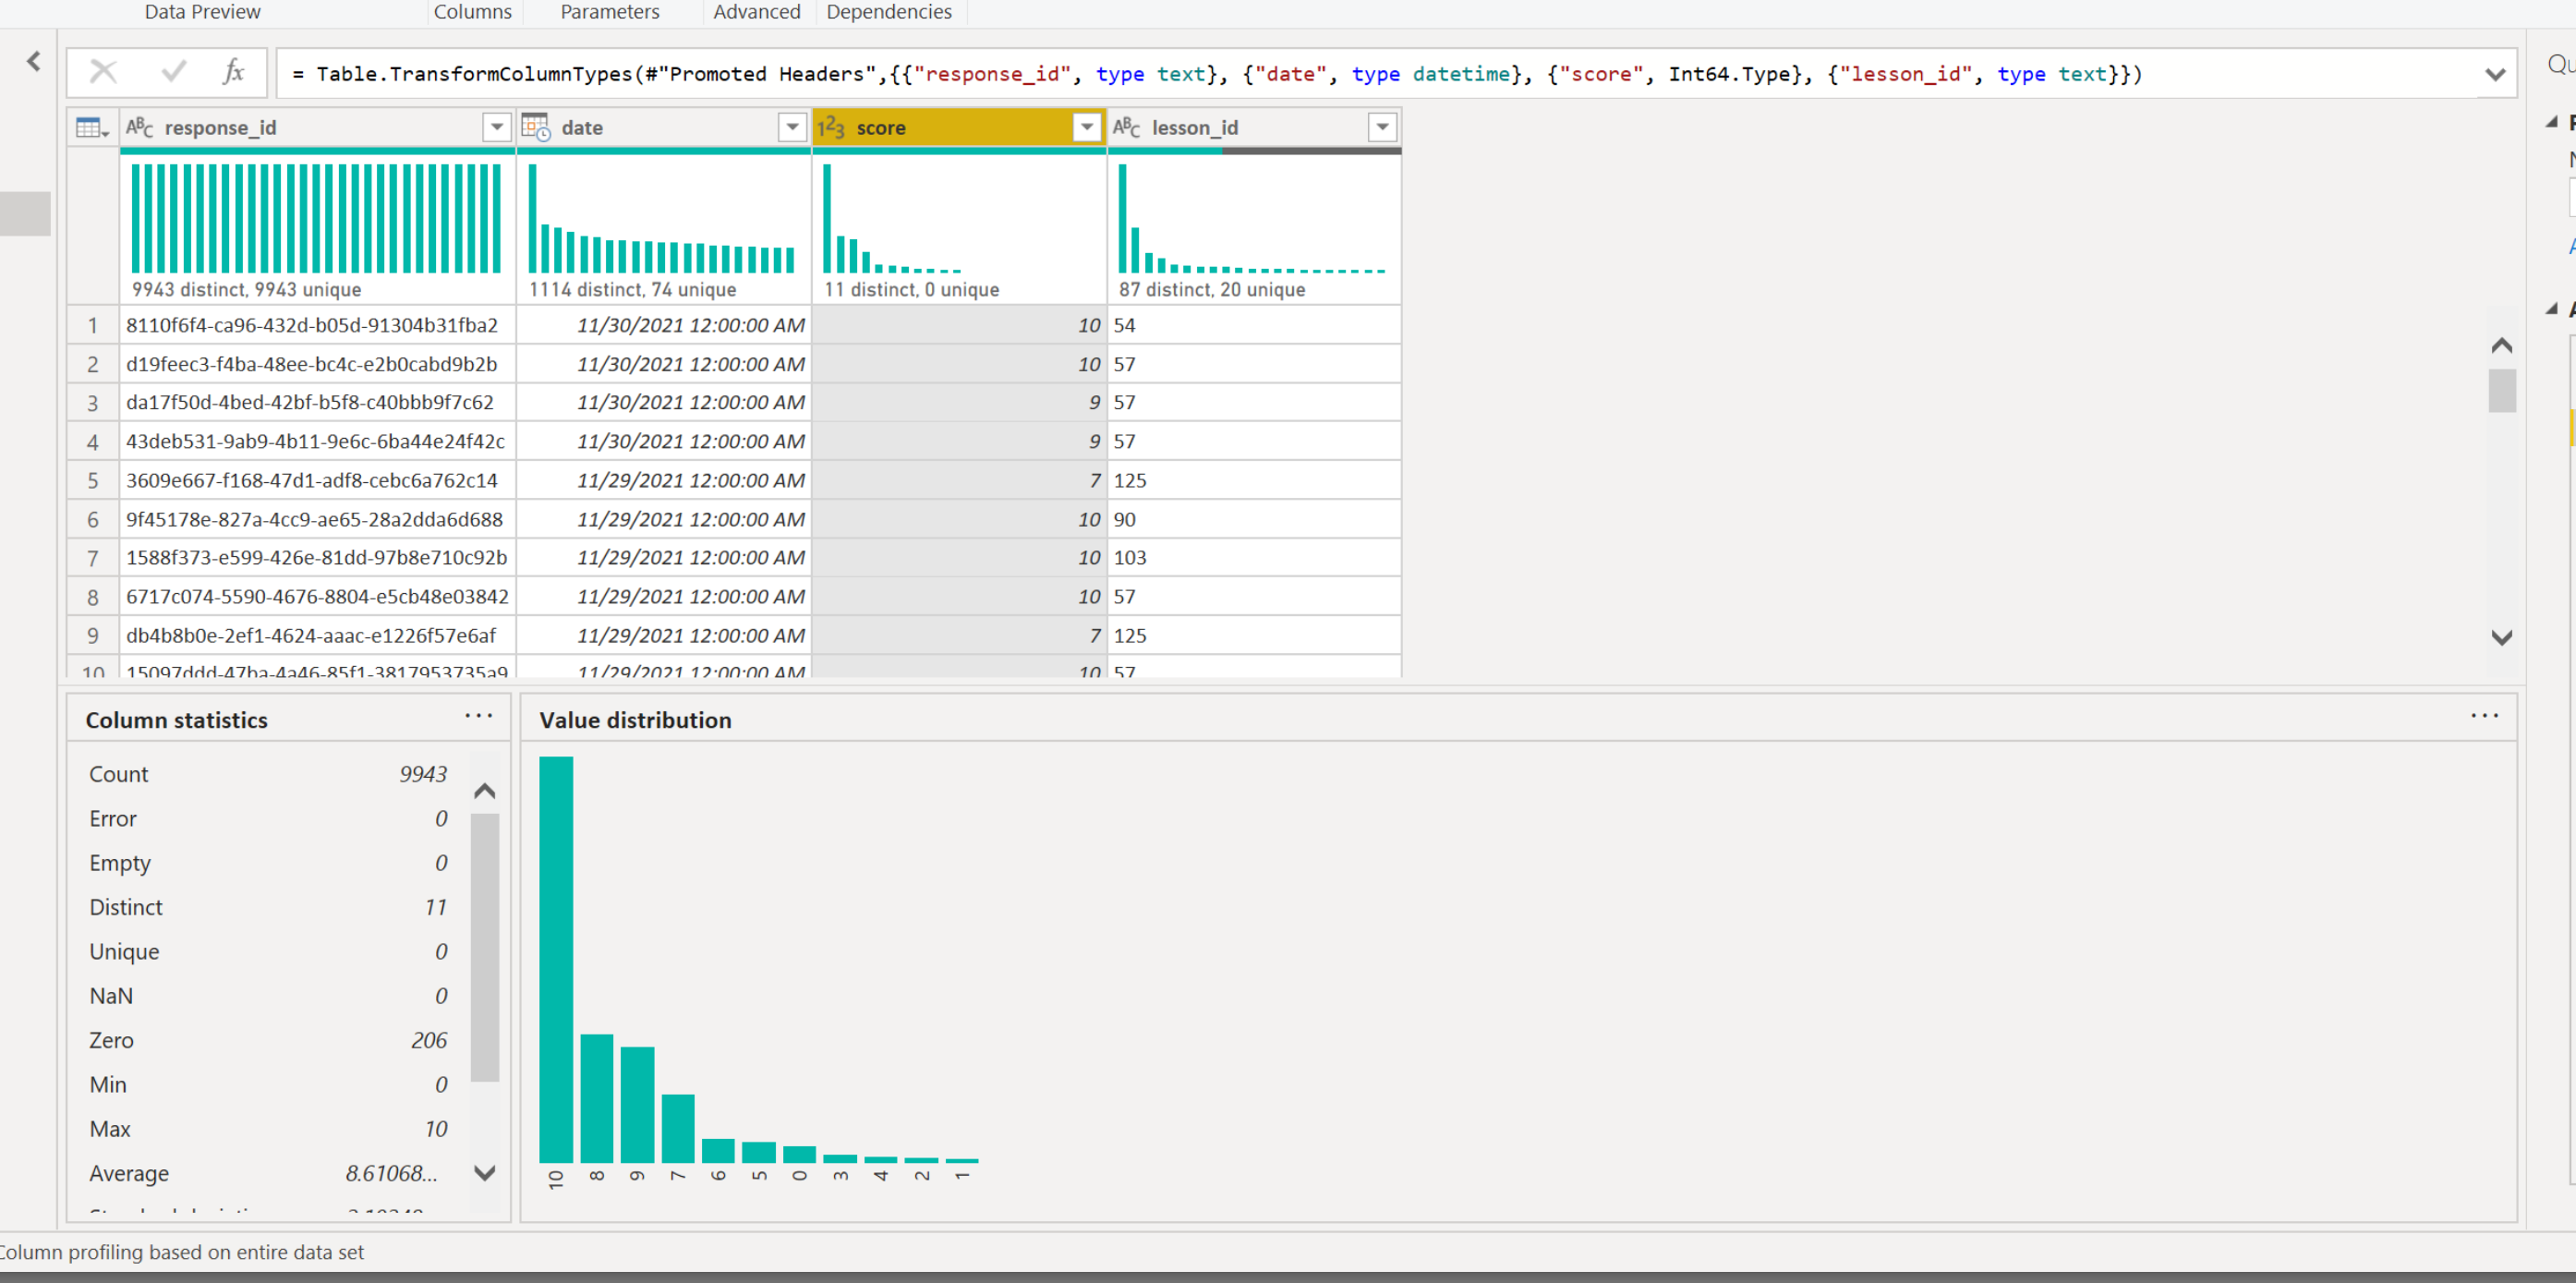Viewport: 2576px width, 1283px height.
Task: Open the response_id column filter dropdown
Action: pos(496,127)
